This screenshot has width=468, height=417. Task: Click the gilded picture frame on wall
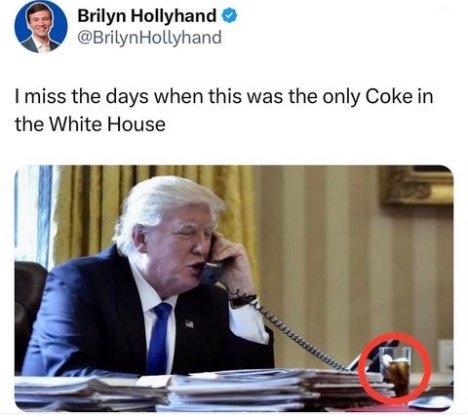[x=417, y=185]
